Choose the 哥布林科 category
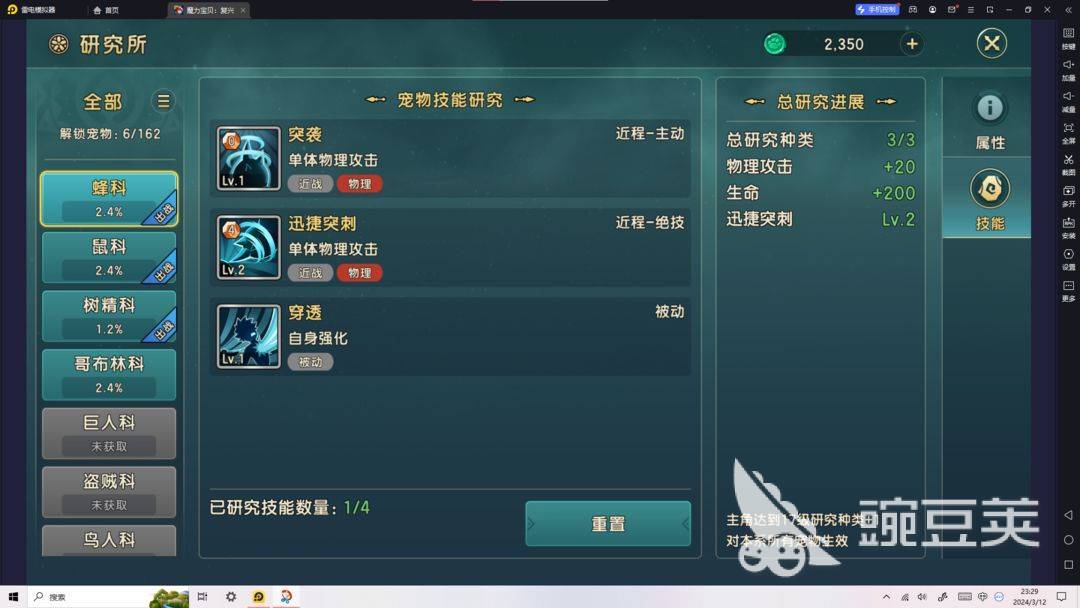This screenshot has width=1080, height=608. 109,375
